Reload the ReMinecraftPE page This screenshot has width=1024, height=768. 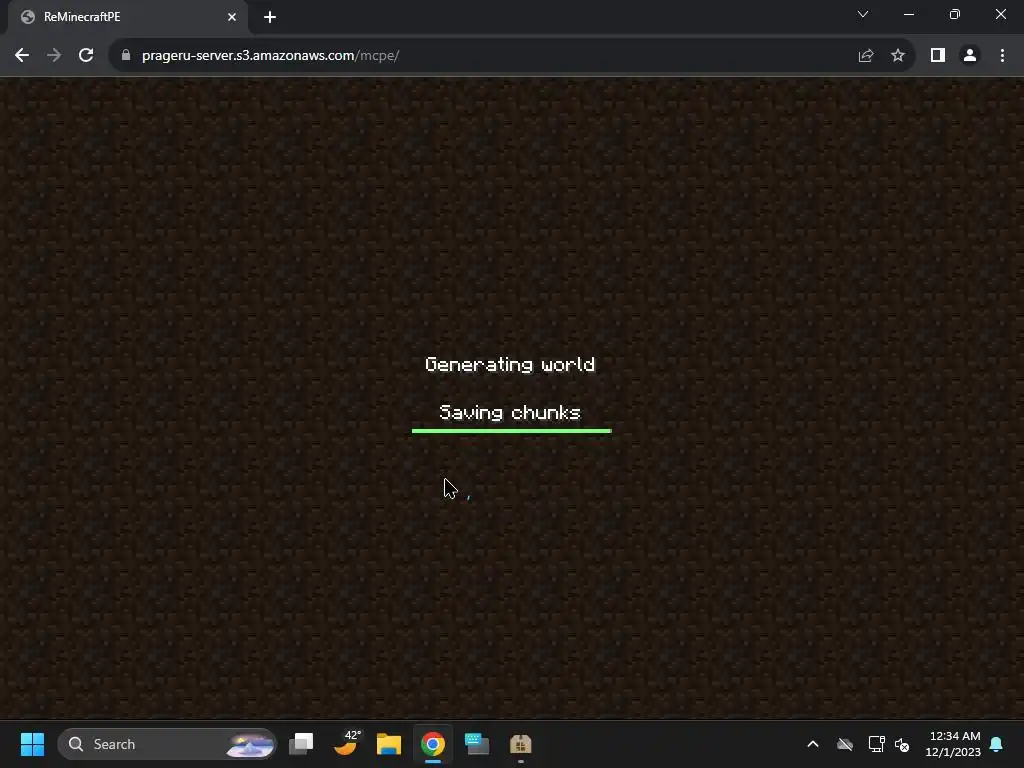coord(86,56)
